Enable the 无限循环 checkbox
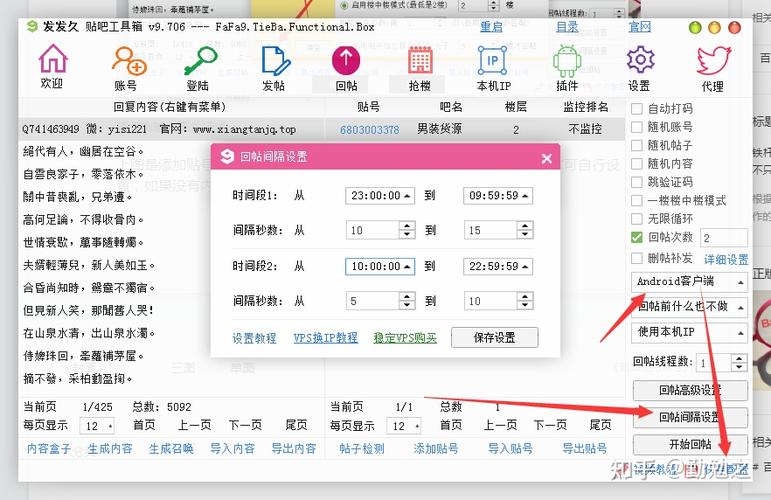Viewport: 771px width, 500px height. 637,219
